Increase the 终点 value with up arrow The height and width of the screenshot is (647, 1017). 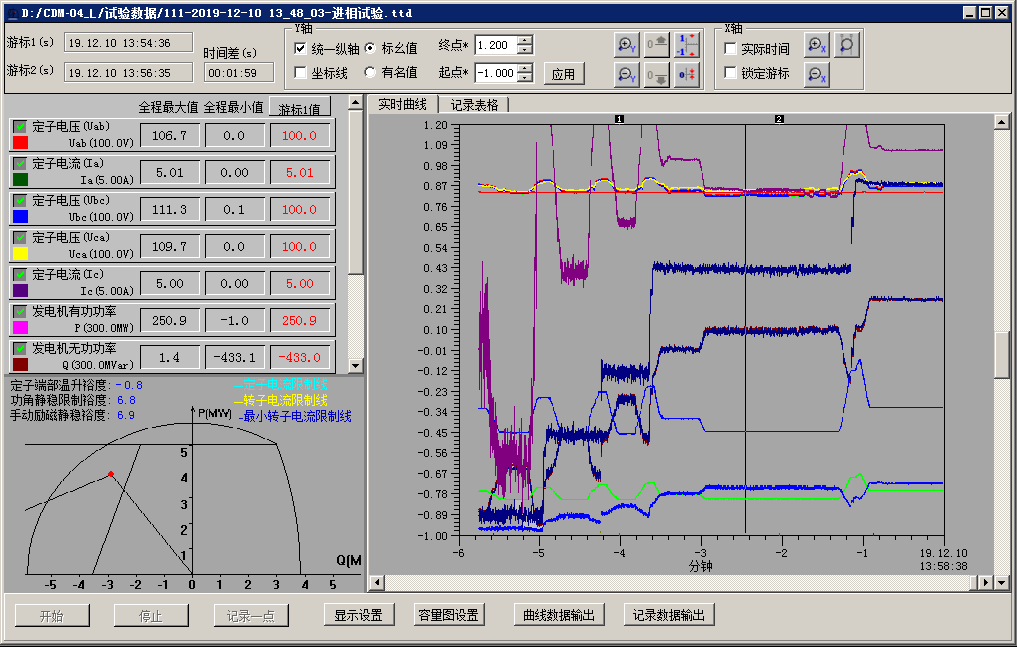point(525,41)
